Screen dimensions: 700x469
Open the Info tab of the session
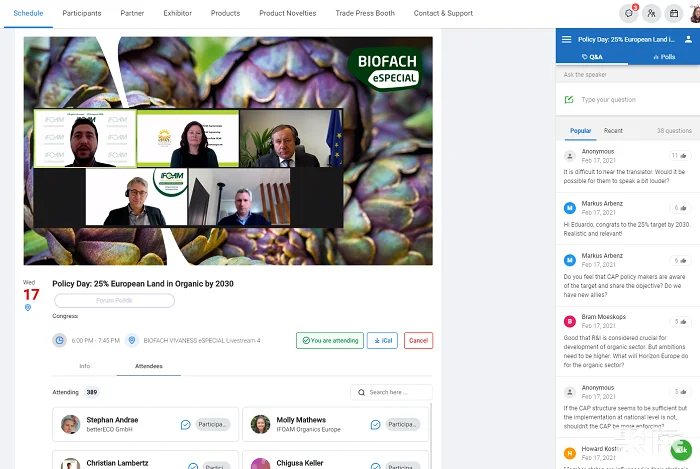(85, 367)
